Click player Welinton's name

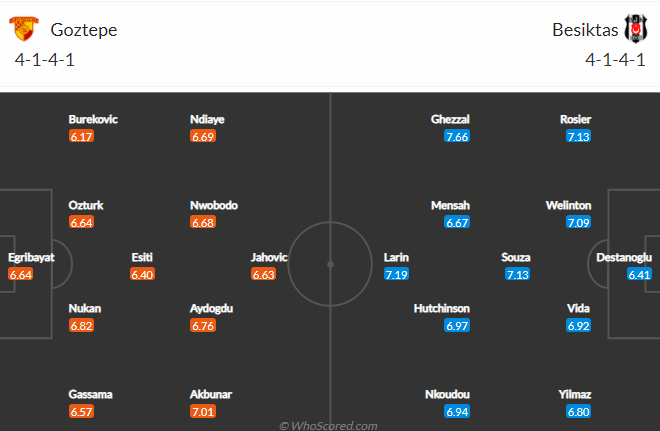[x=568, y=205]
